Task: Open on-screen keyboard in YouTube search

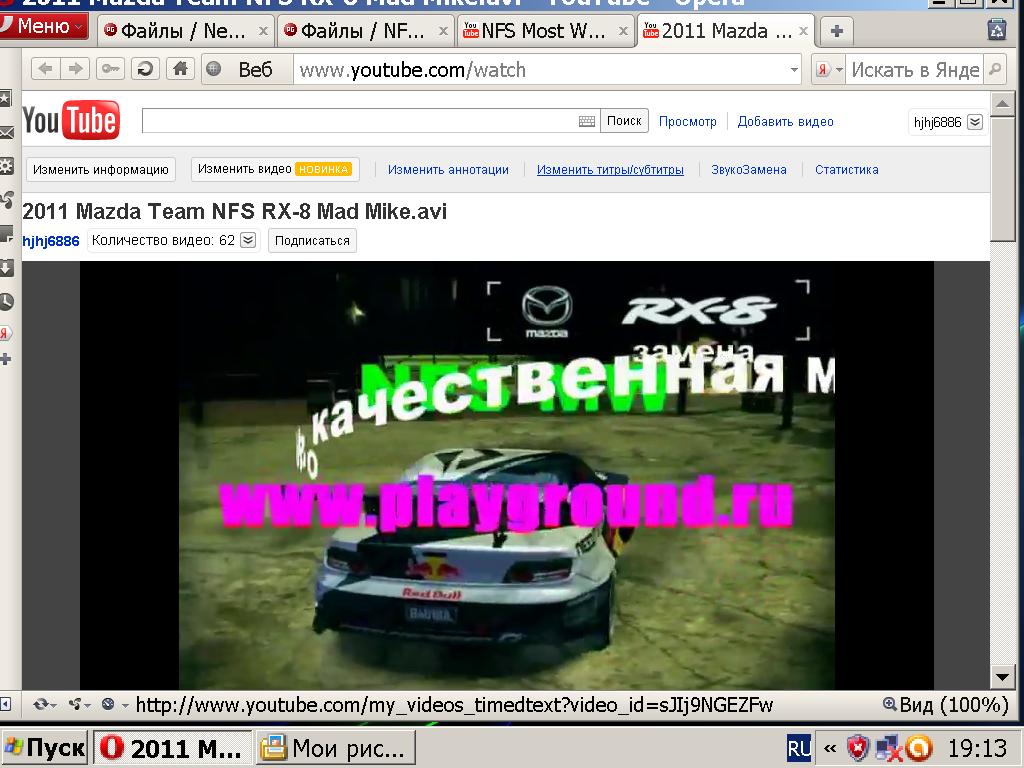Action: [586, 121]
